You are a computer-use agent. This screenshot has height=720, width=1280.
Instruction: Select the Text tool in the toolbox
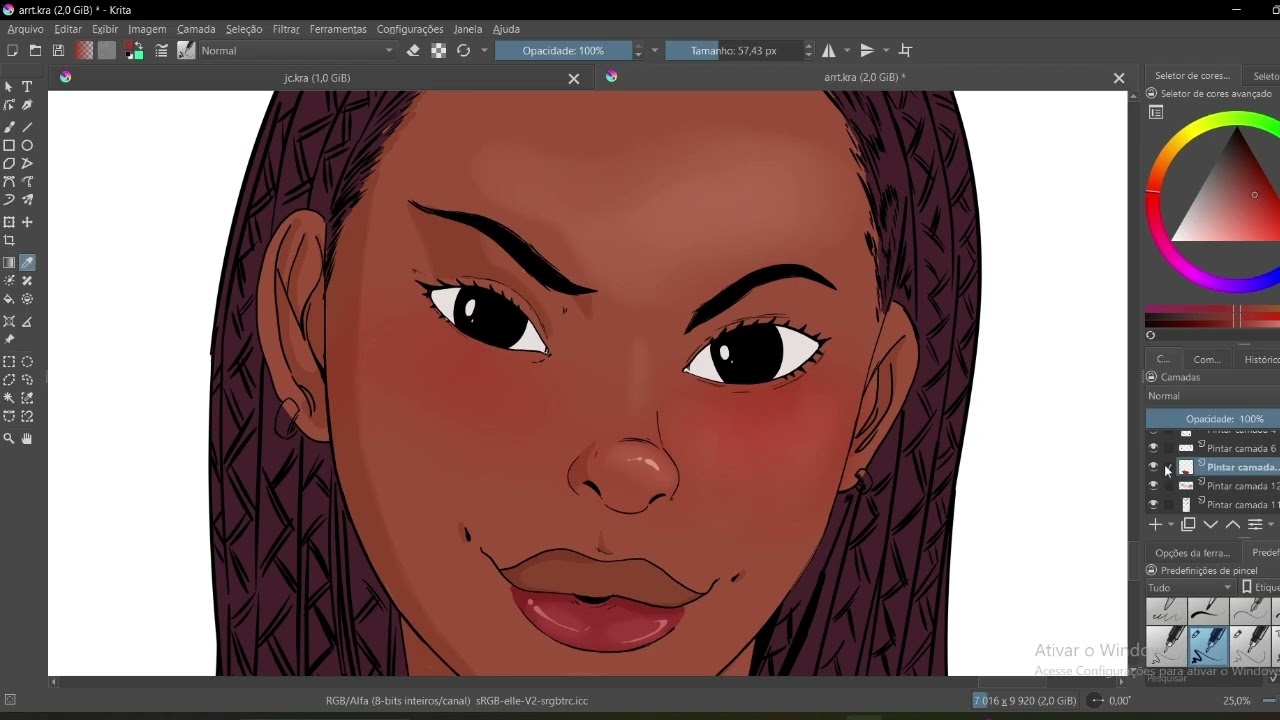tap(27, 87)
